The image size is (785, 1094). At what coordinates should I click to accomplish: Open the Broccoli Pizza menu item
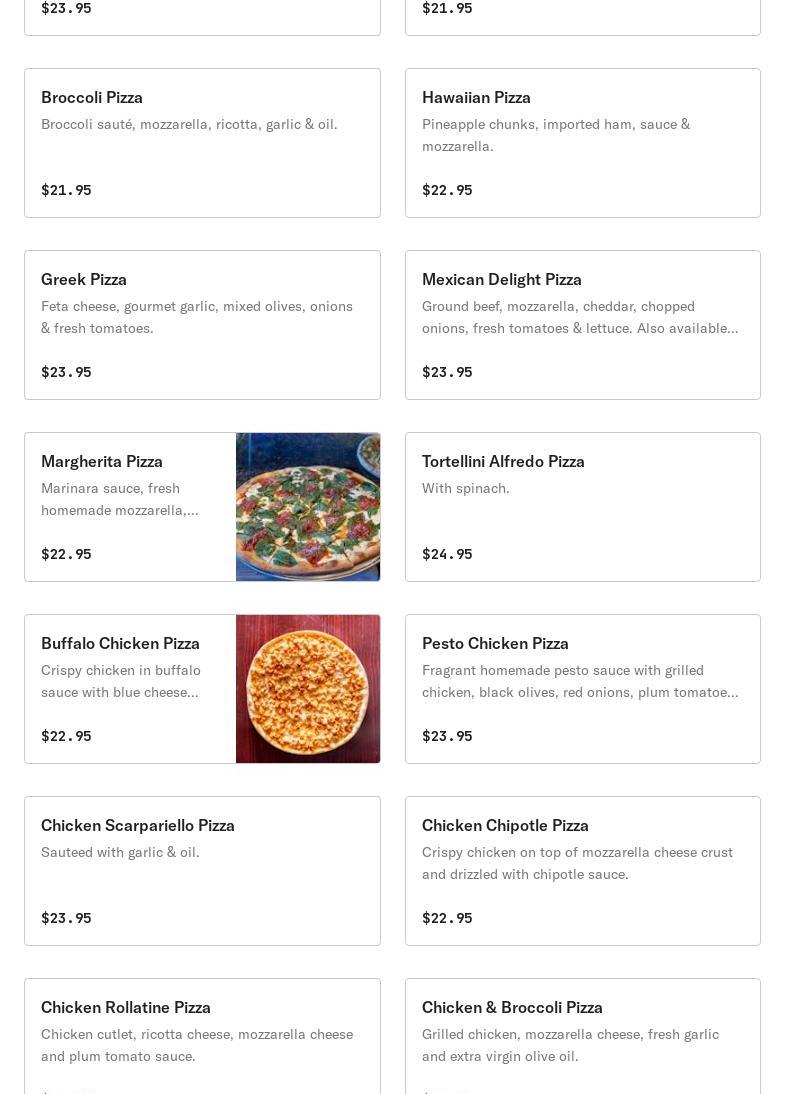202,143
